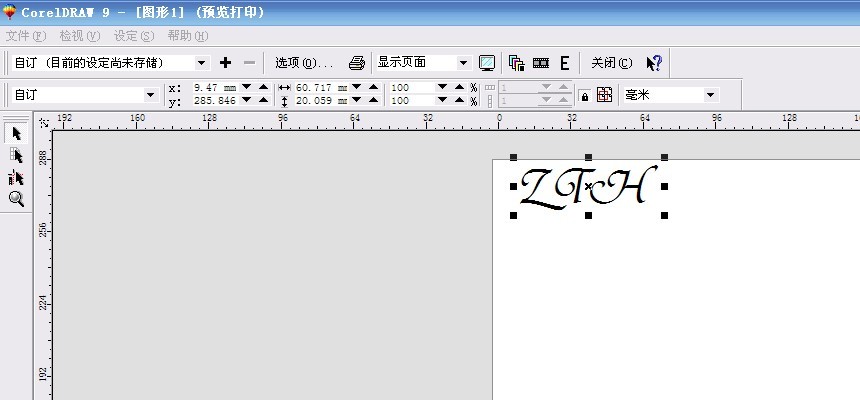Click the top-left selection handle

pyautogui.click(x=513, y=157)
